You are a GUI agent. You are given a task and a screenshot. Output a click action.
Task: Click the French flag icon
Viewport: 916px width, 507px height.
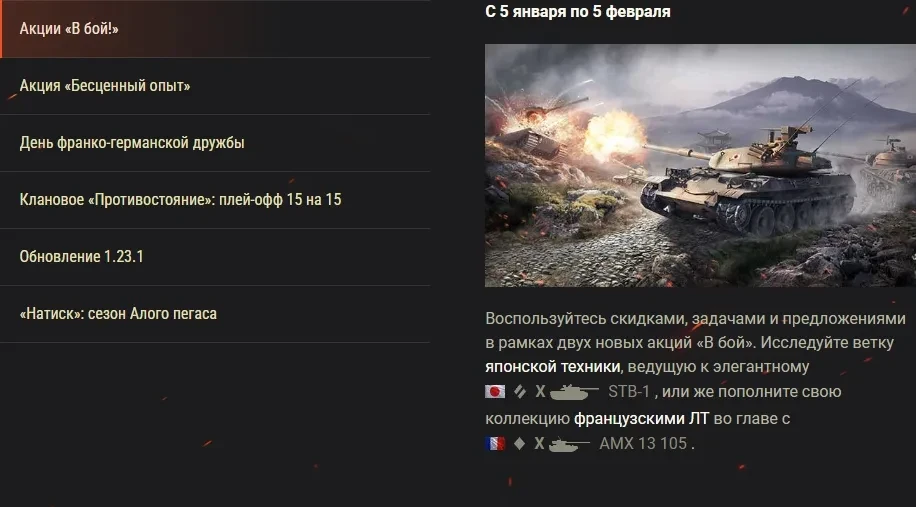[x=495, y=443]
